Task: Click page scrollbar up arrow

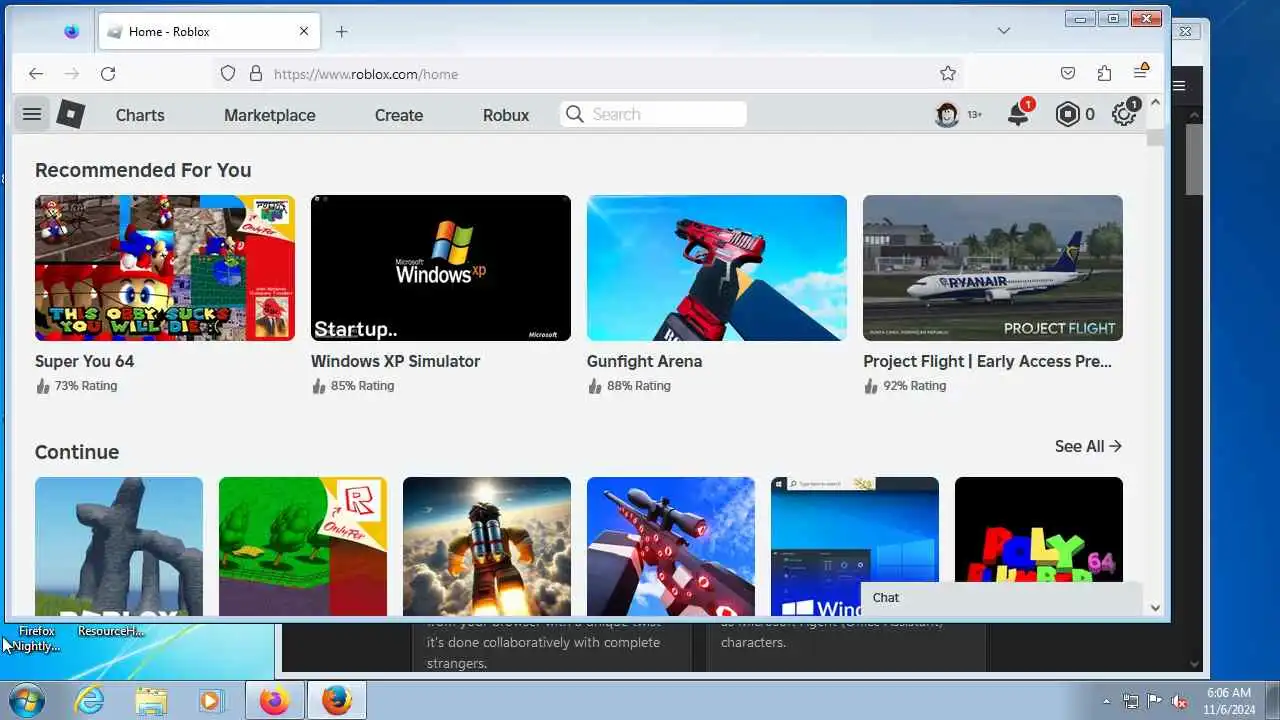Action: pos(1155,102)
